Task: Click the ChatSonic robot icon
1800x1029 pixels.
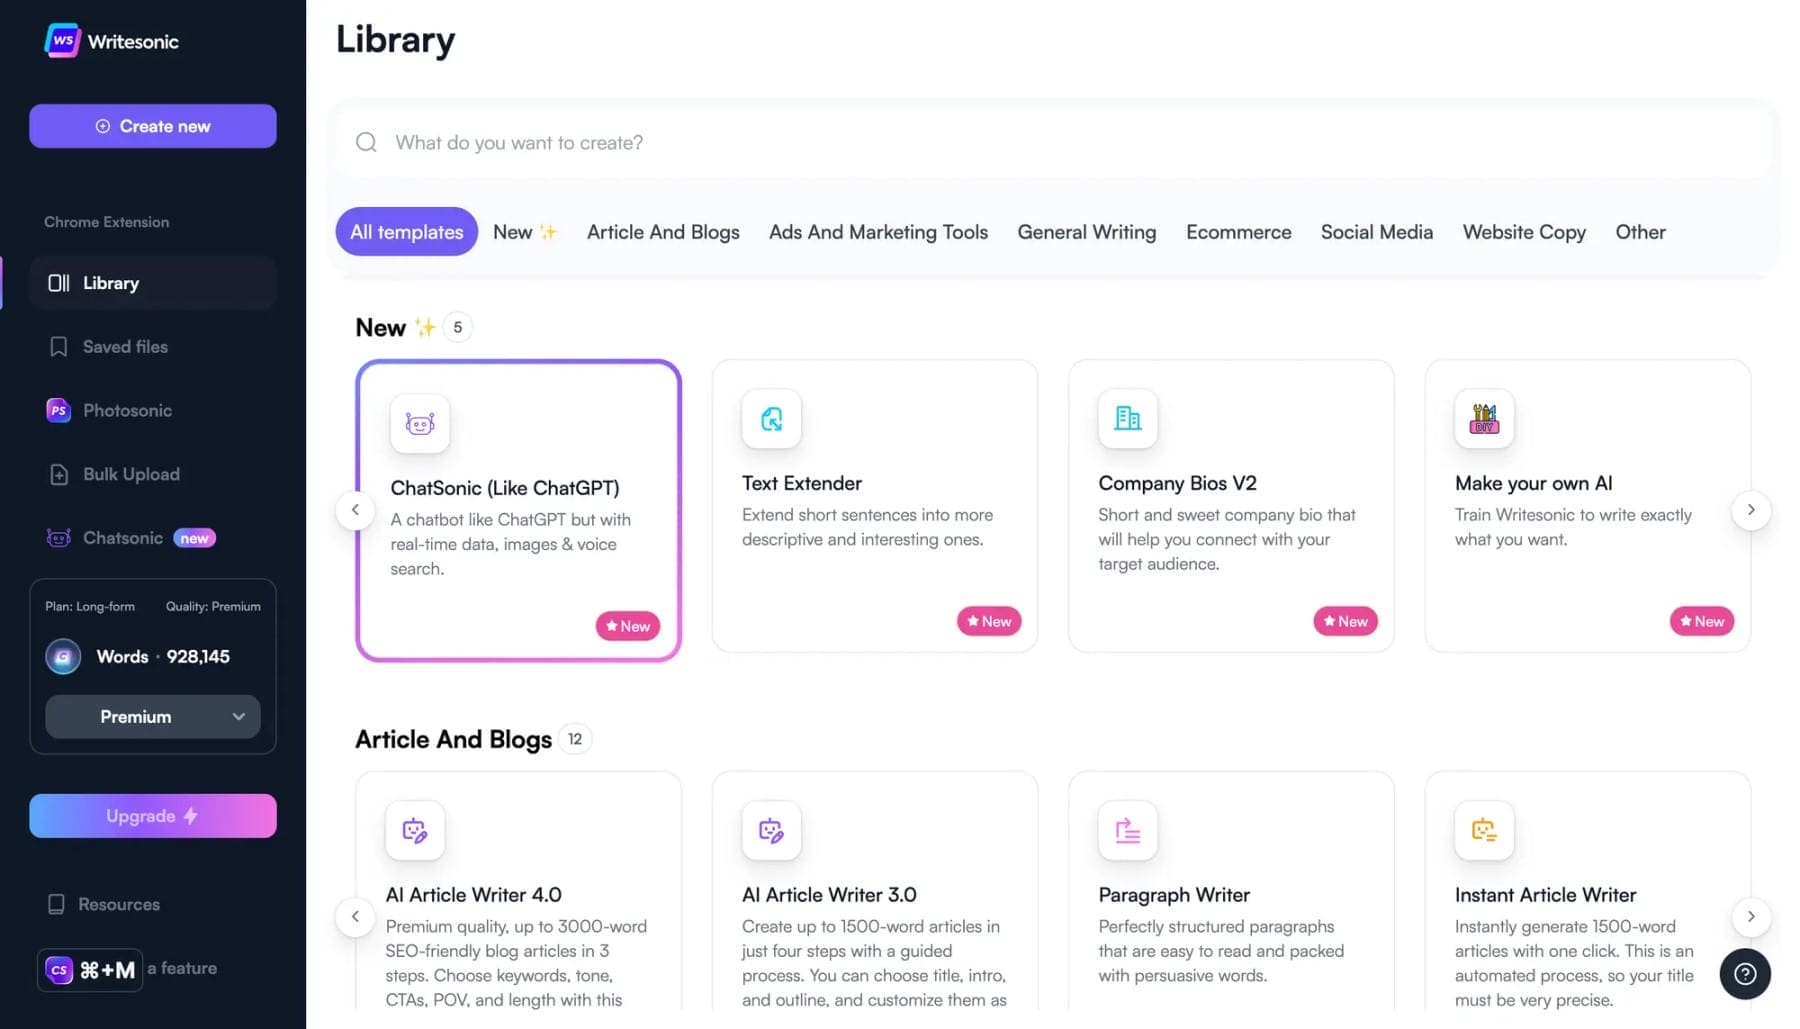Action: pos(419,423)
